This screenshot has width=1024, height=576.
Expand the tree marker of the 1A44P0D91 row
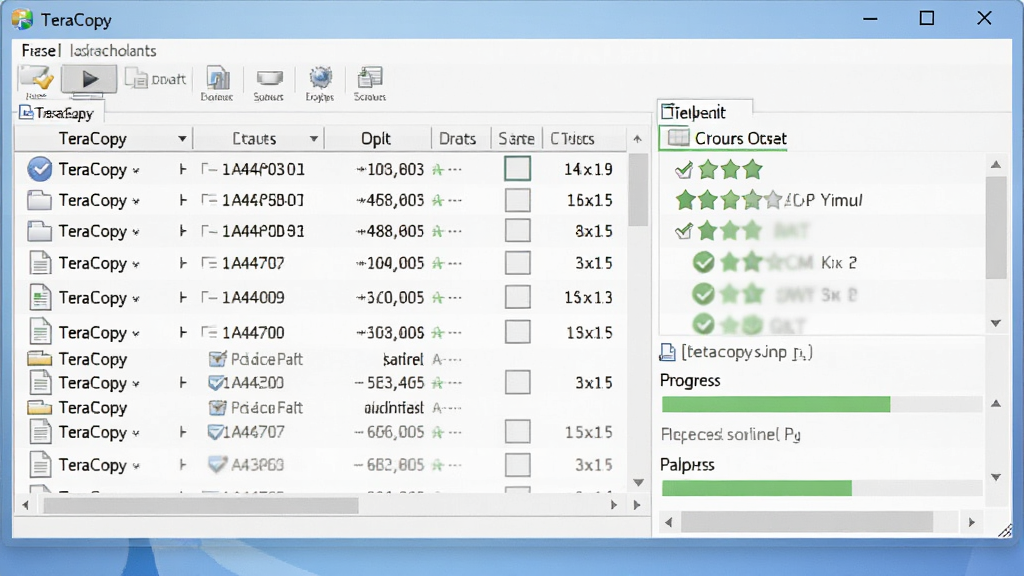pyautogui.click(x=183, y=231)
